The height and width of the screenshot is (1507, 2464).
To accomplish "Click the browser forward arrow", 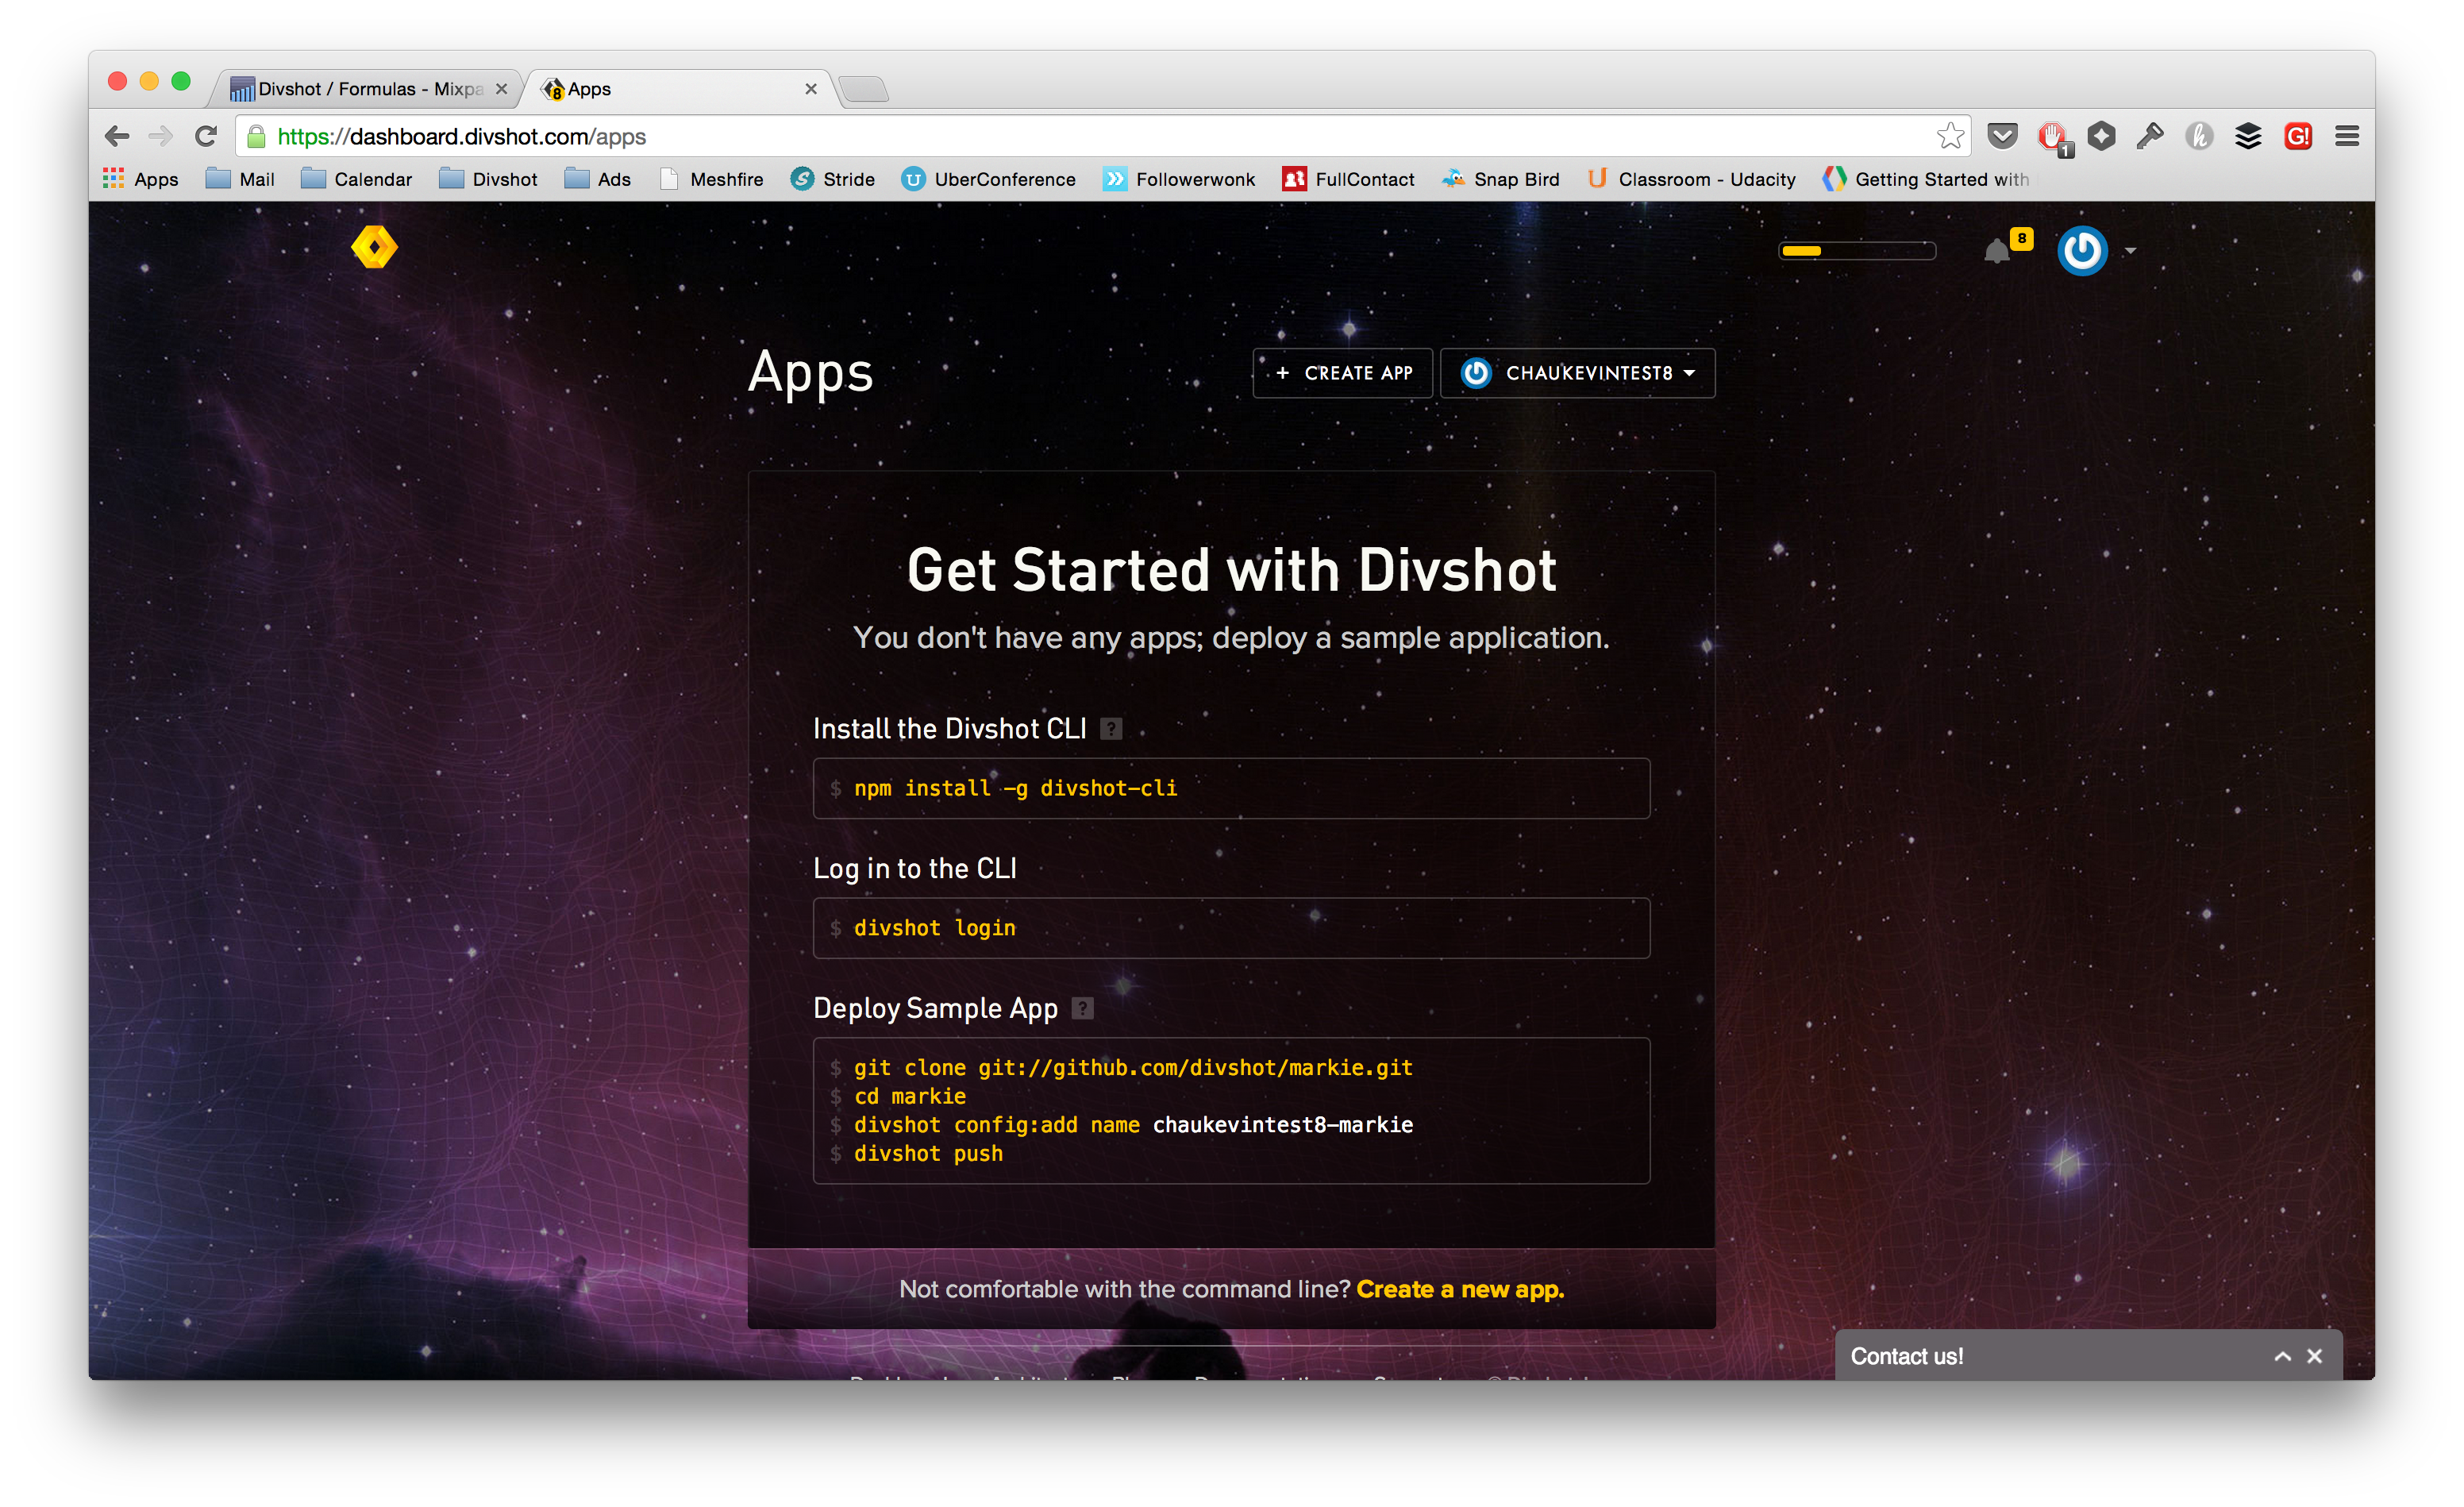I will (161, 136).
